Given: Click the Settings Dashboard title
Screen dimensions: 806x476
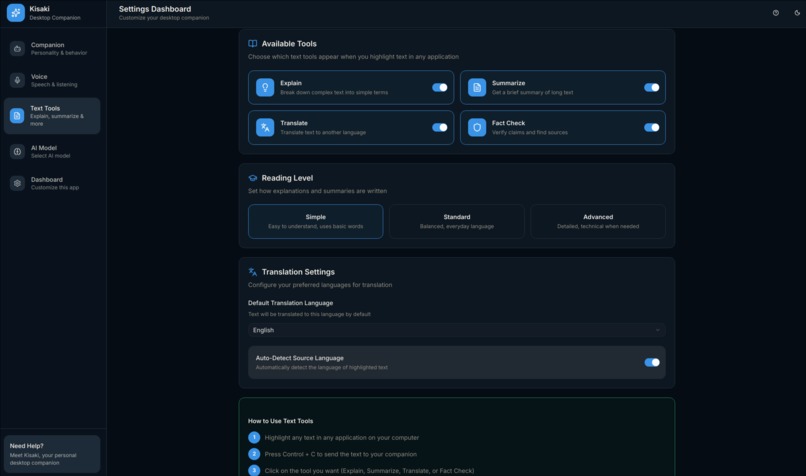Looking at the screenshot, I should [x=155, y=9].
